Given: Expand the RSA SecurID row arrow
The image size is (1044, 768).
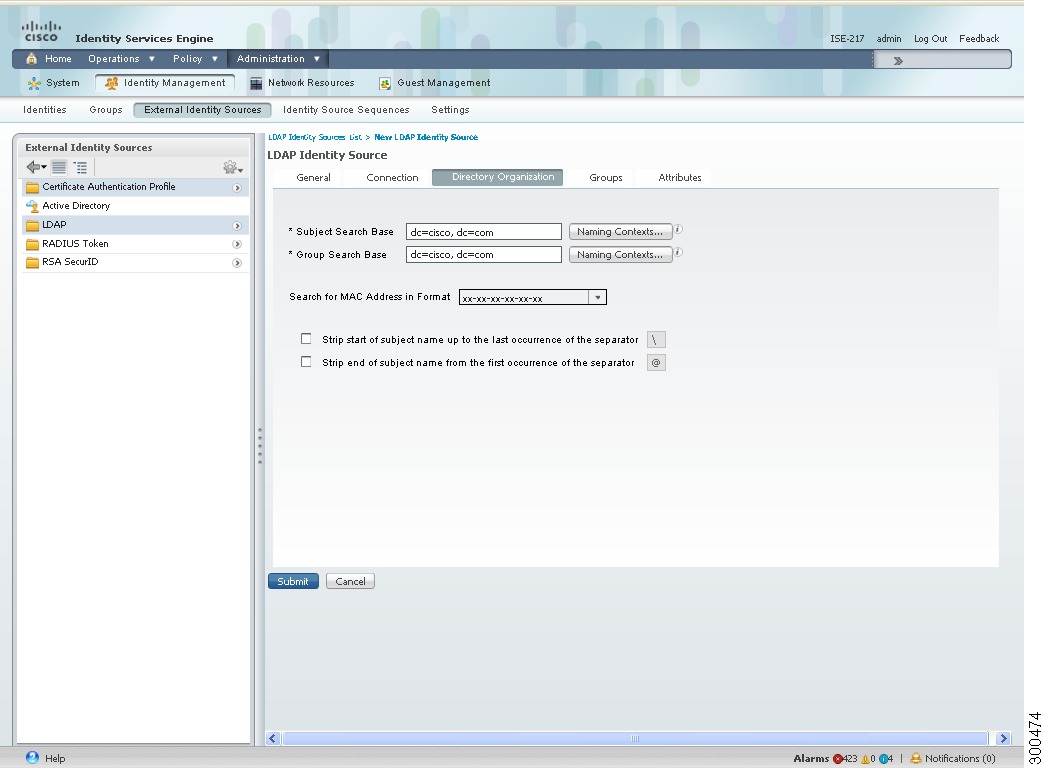Looking at the screenshot, I should [x=236, y=263].
